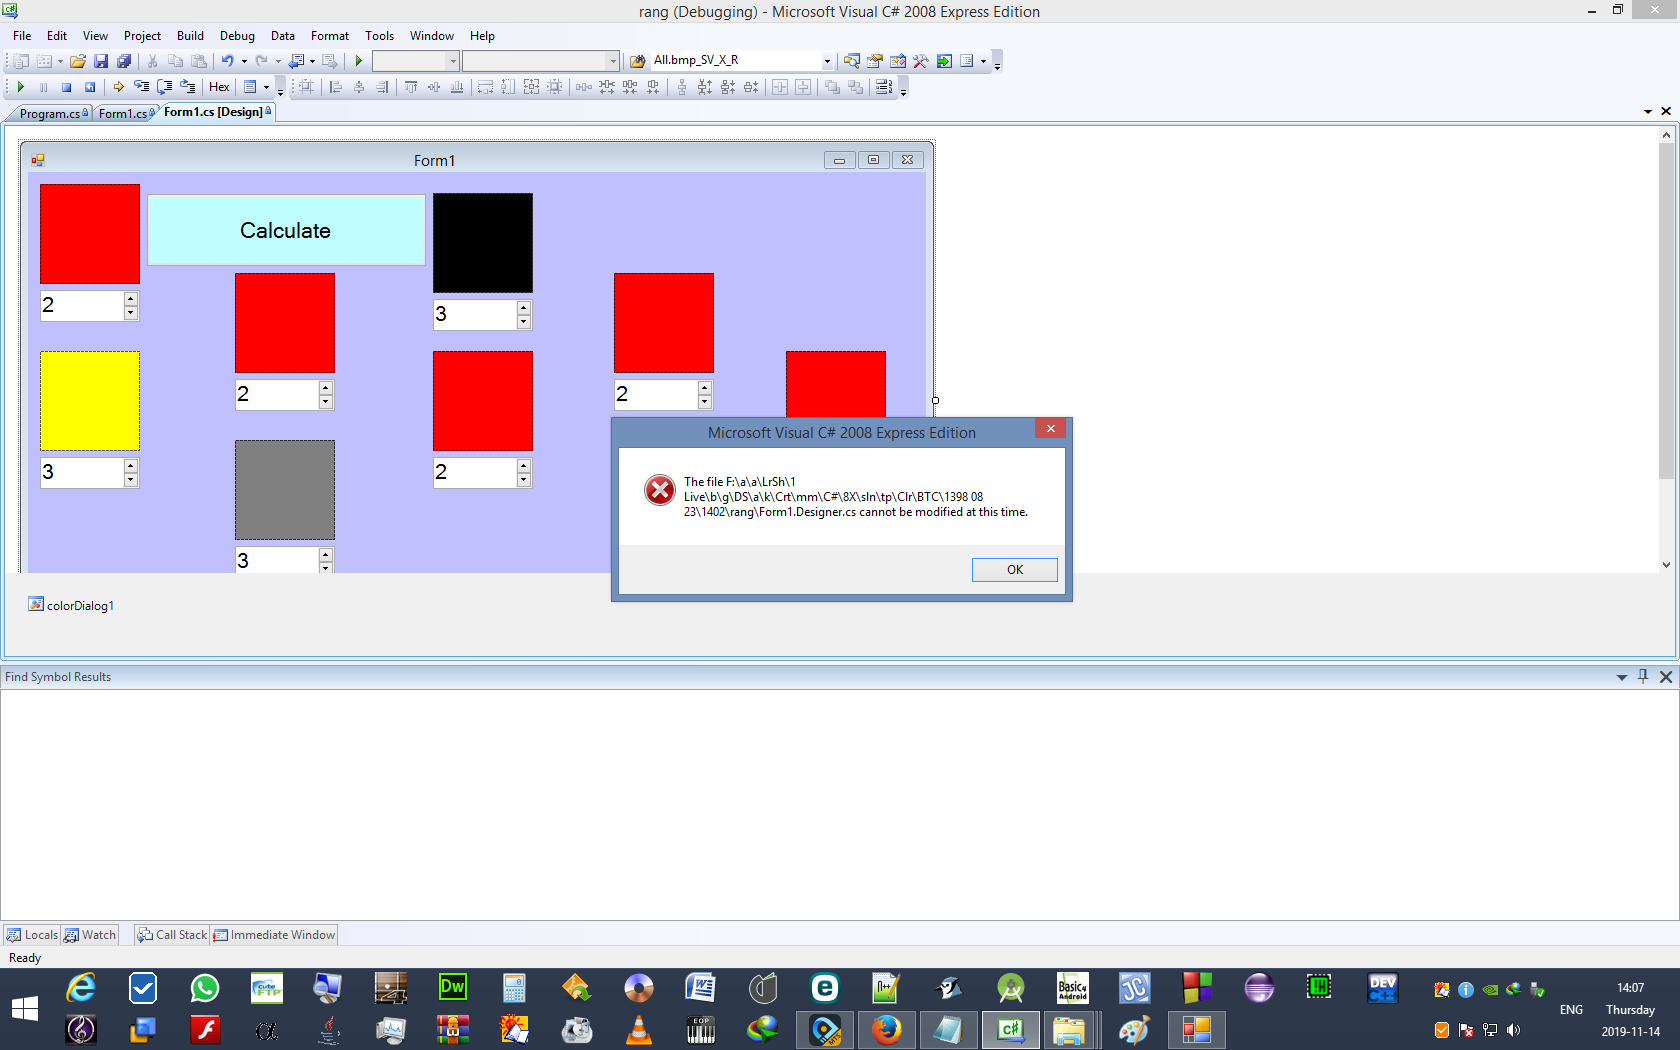This screenshot has height=1050, width=1680.
Task: Select the gray color panel on Form1
Action: click(285, 490)
